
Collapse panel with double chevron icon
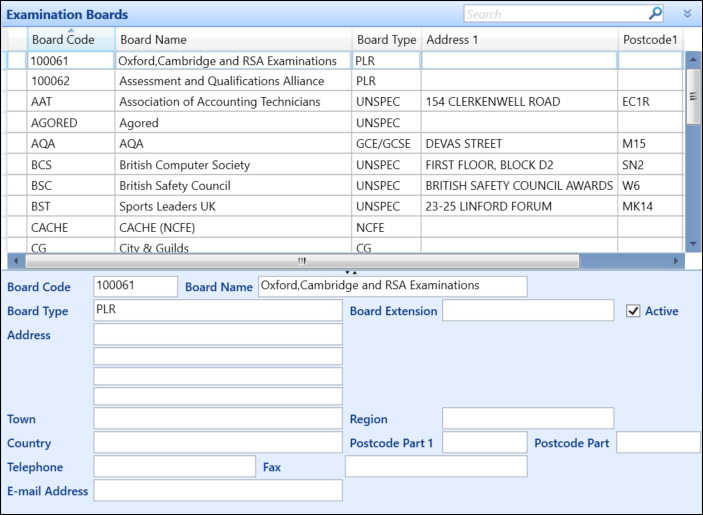pos(687,13)
